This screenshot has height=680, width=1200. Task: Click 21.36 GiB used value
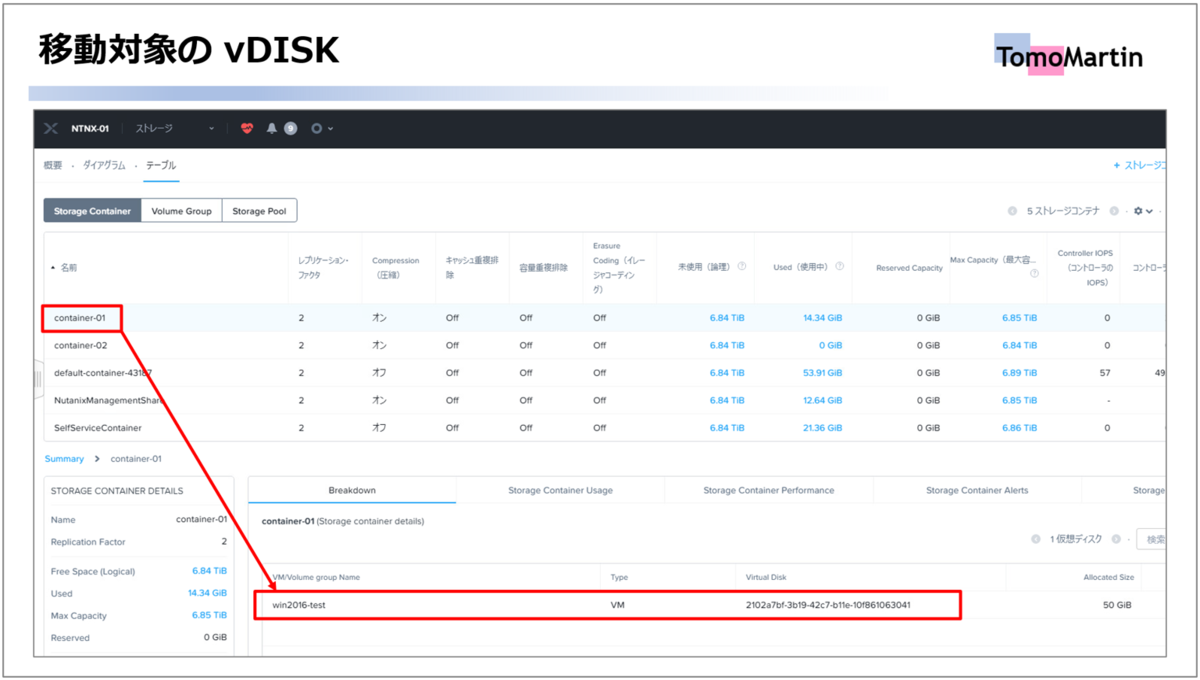tap(823, 427)
